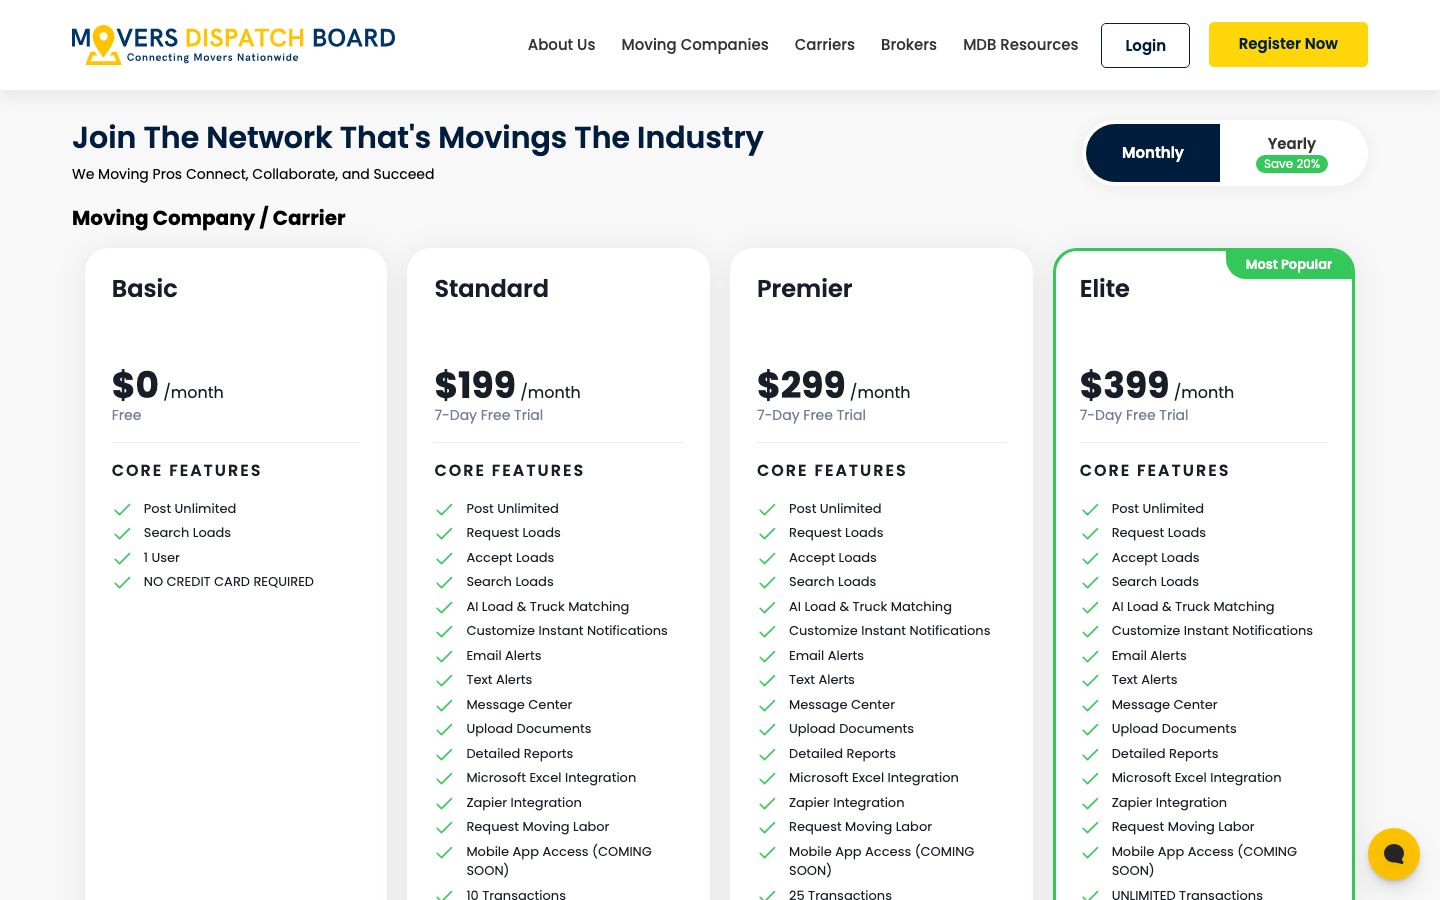The image size is (1440, 900).
Task: Go to the Brokers page
Action: coord(909,45)
